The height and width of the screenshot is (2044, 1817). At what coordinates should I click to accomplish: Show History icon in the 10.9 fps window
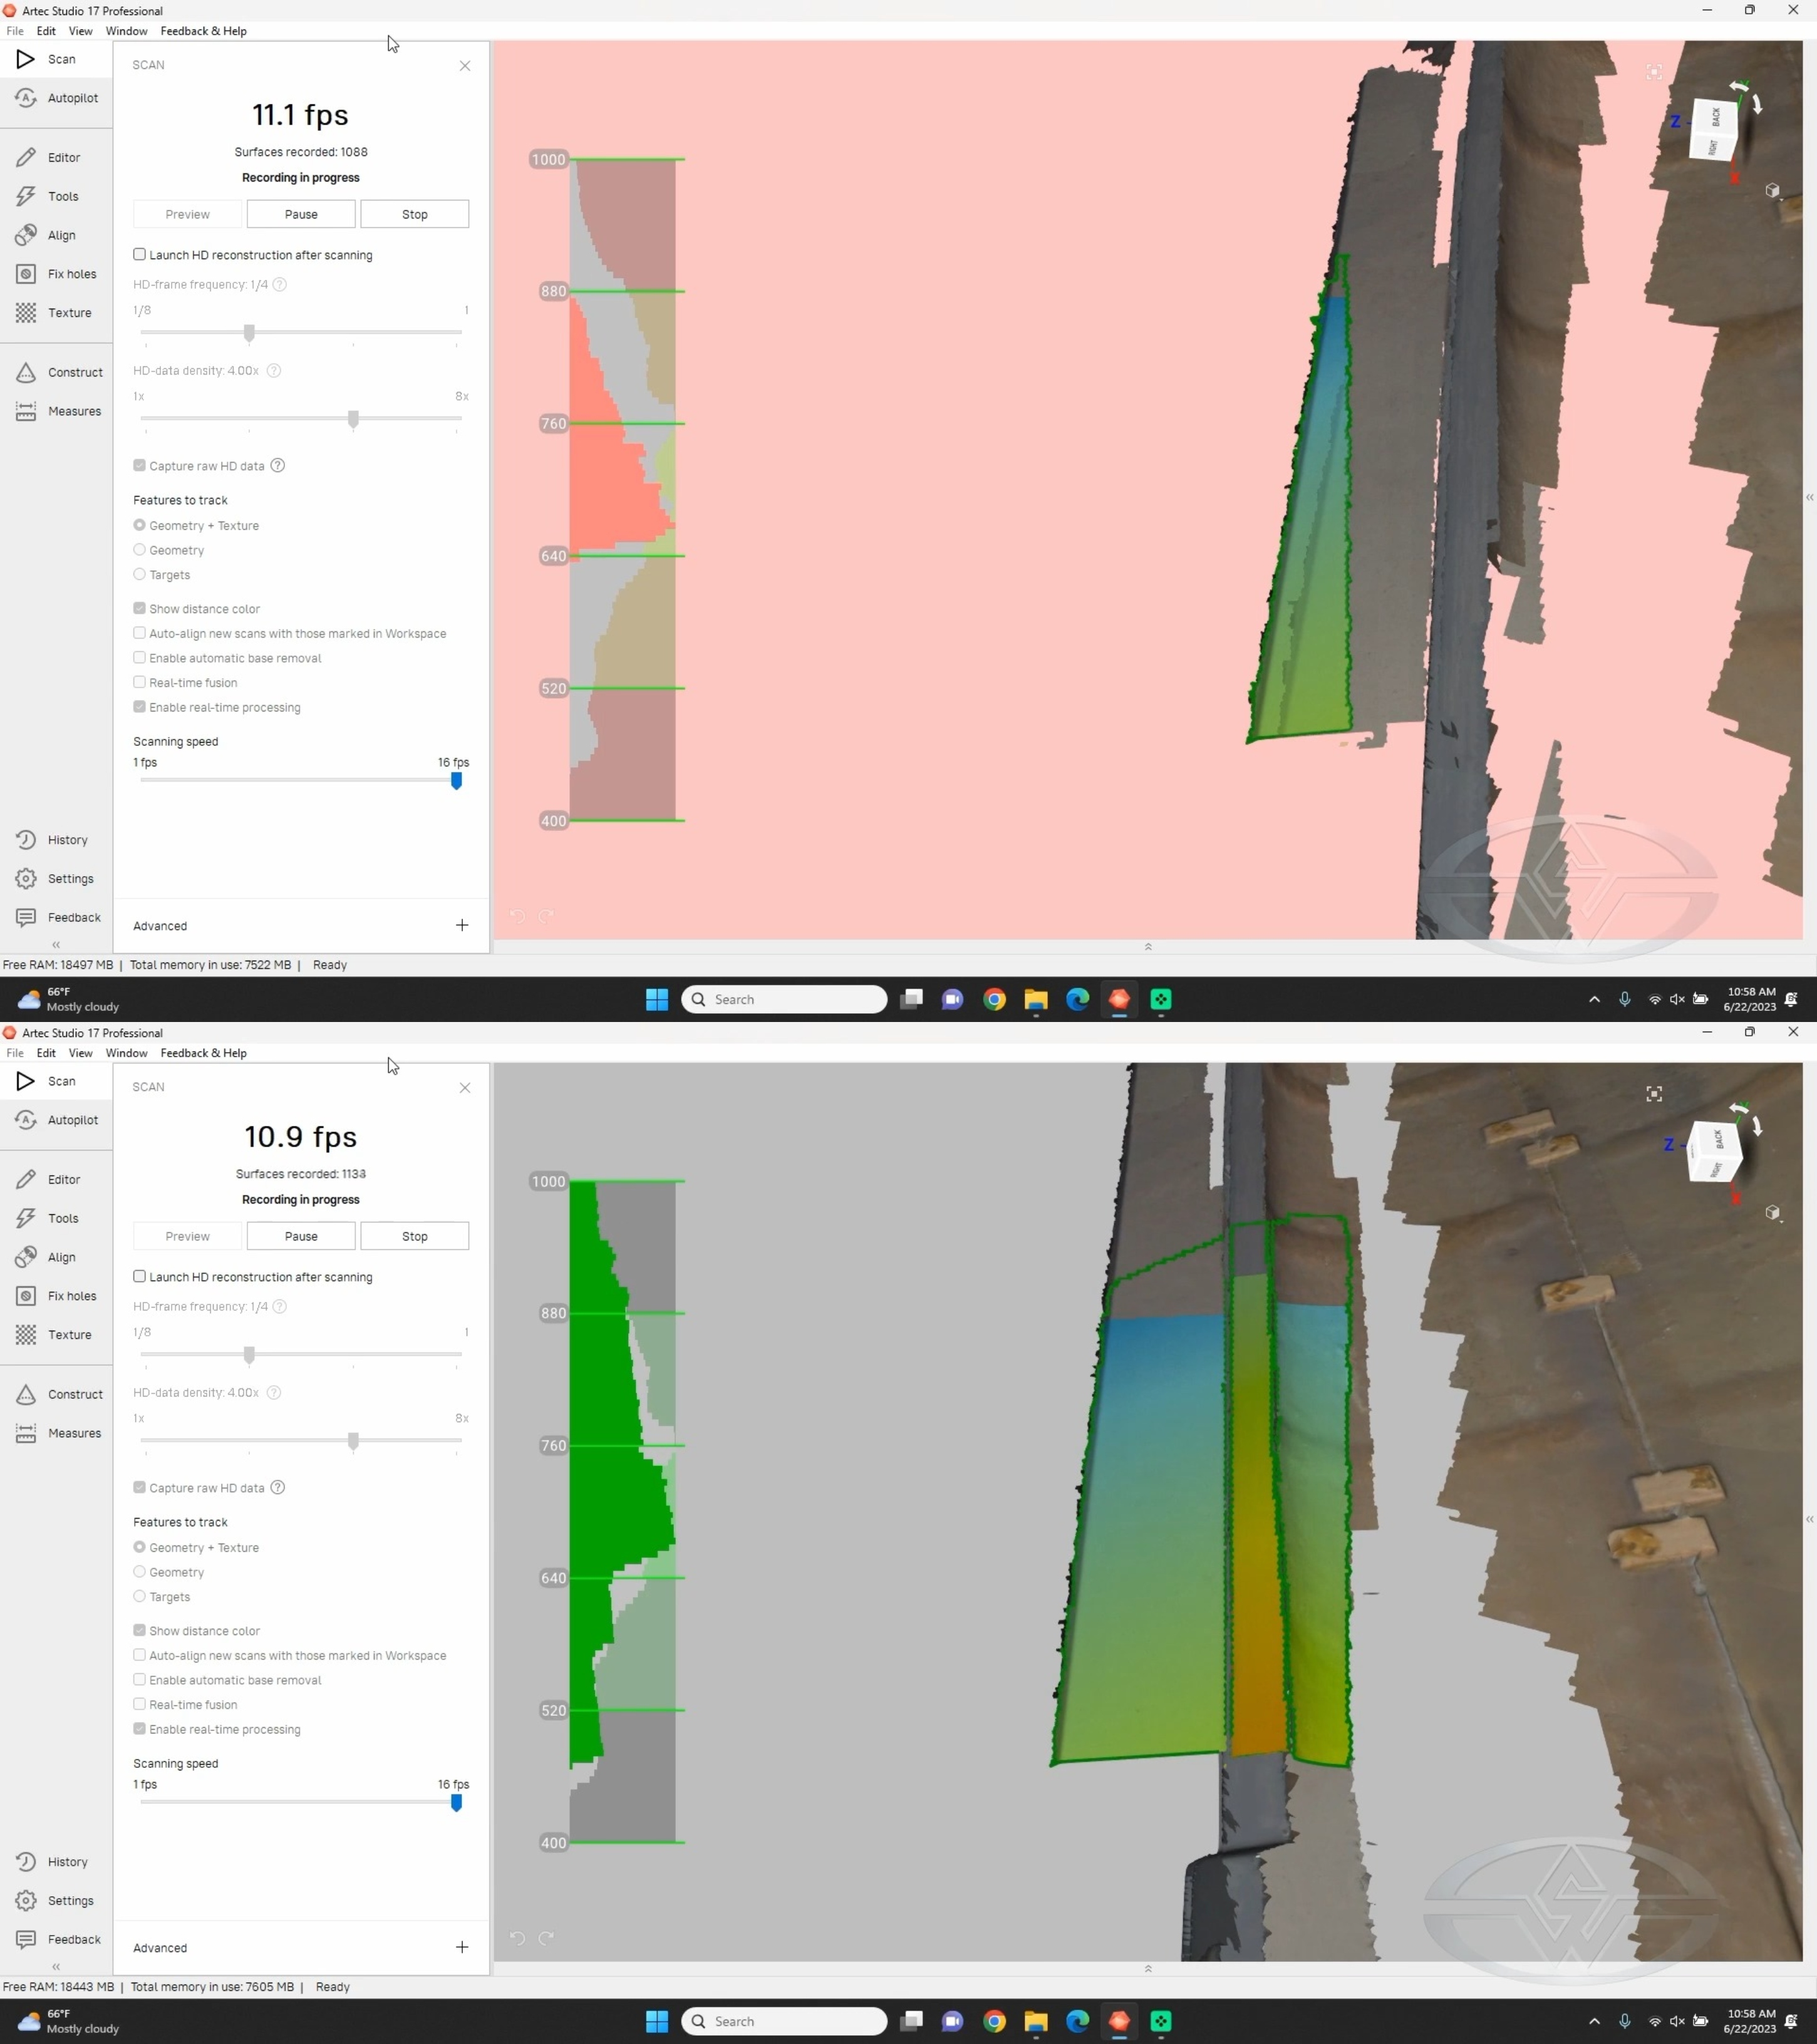click(26, 1862)
